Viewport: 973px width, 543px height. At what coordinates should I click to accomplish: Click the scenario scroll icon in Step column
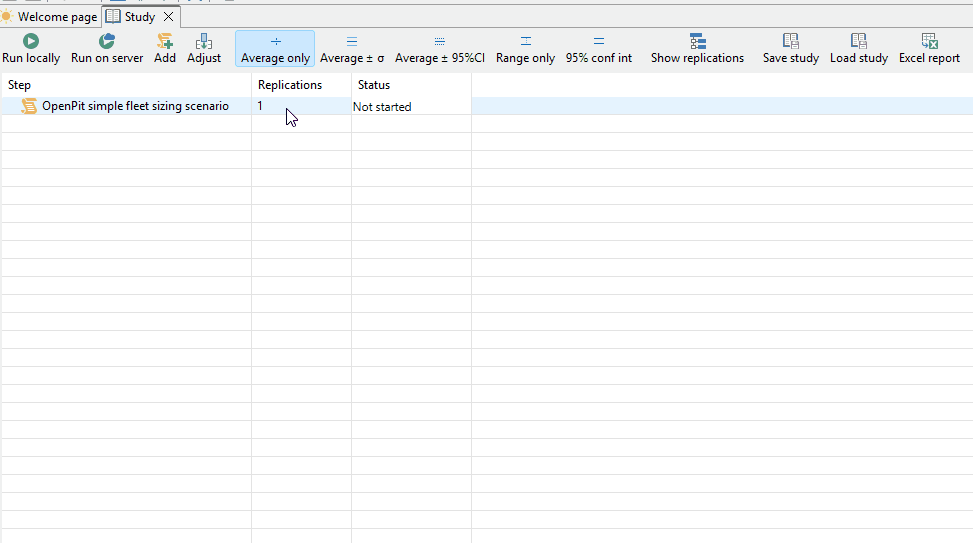[x=29, y=106]
